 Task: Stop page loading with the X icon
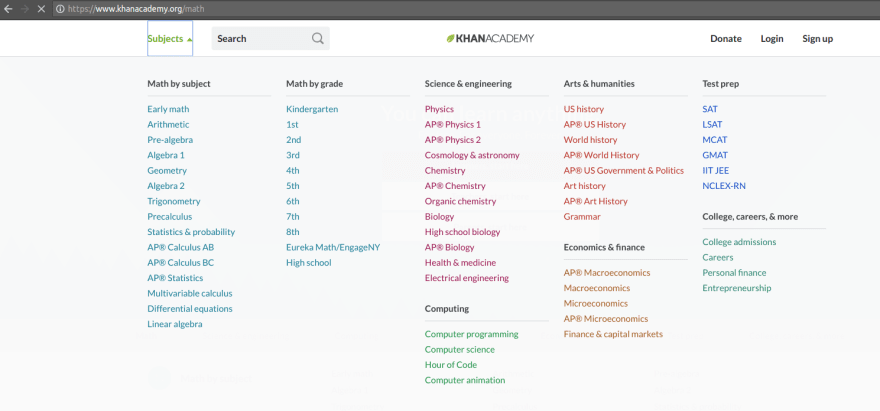click(41, 9)
